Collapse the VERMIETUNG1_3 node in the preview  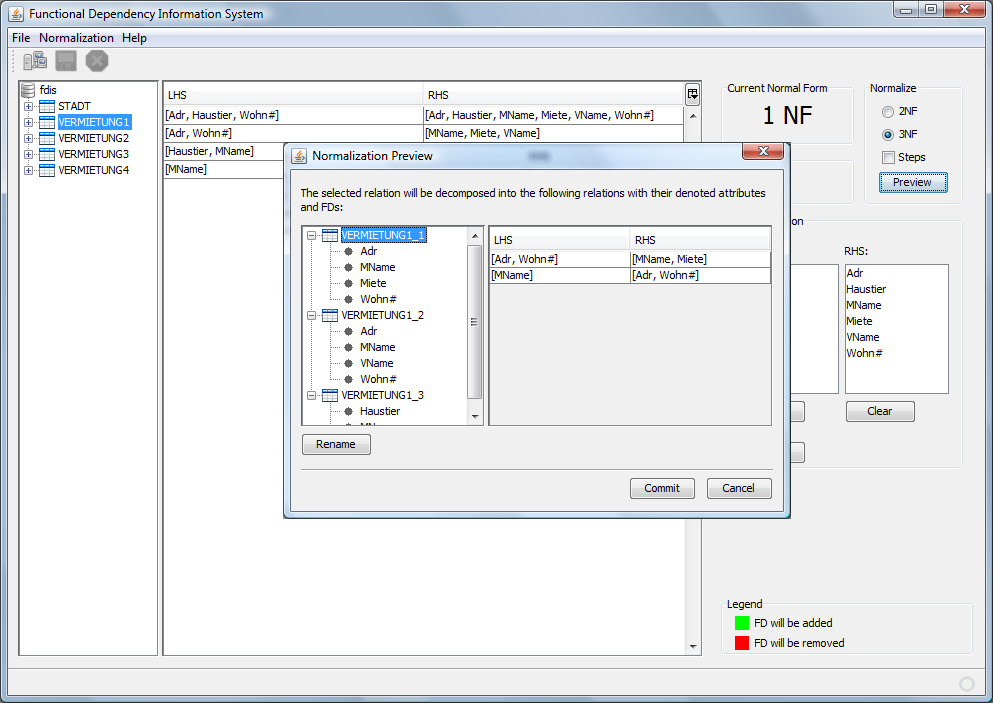(x=312, y=395)
